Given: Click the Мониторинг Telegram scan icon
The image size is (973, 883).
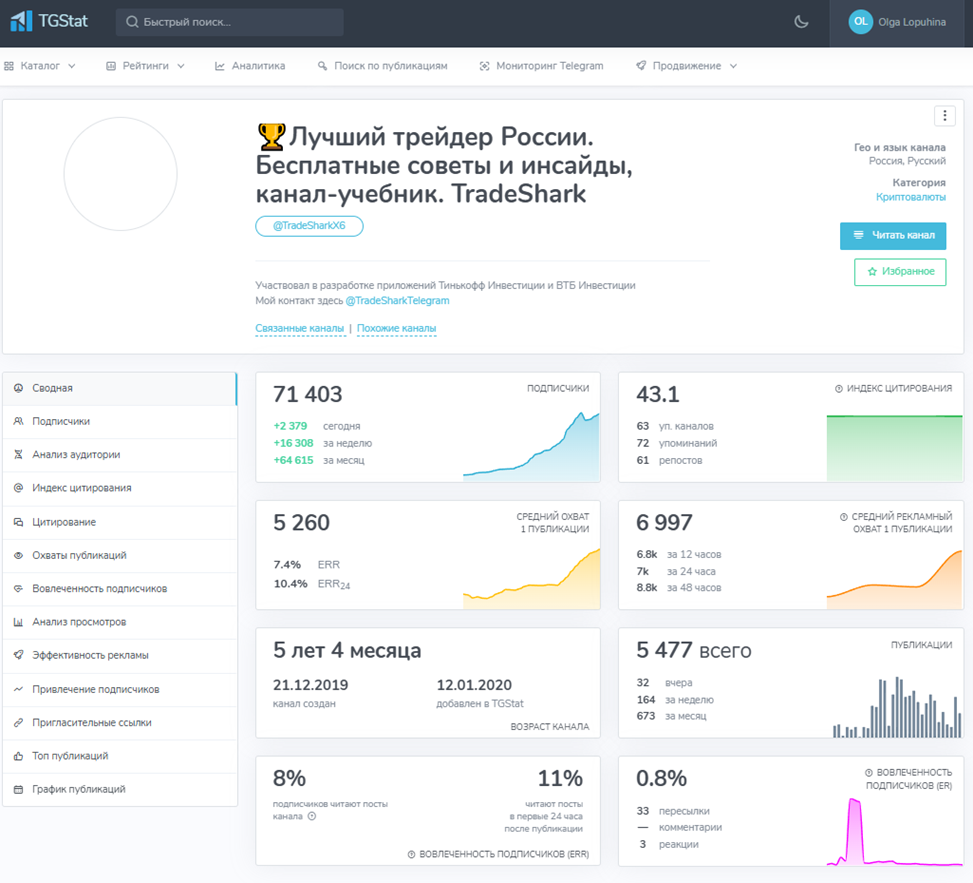Looking at the screenshot, I should click(x=485, y=66).
